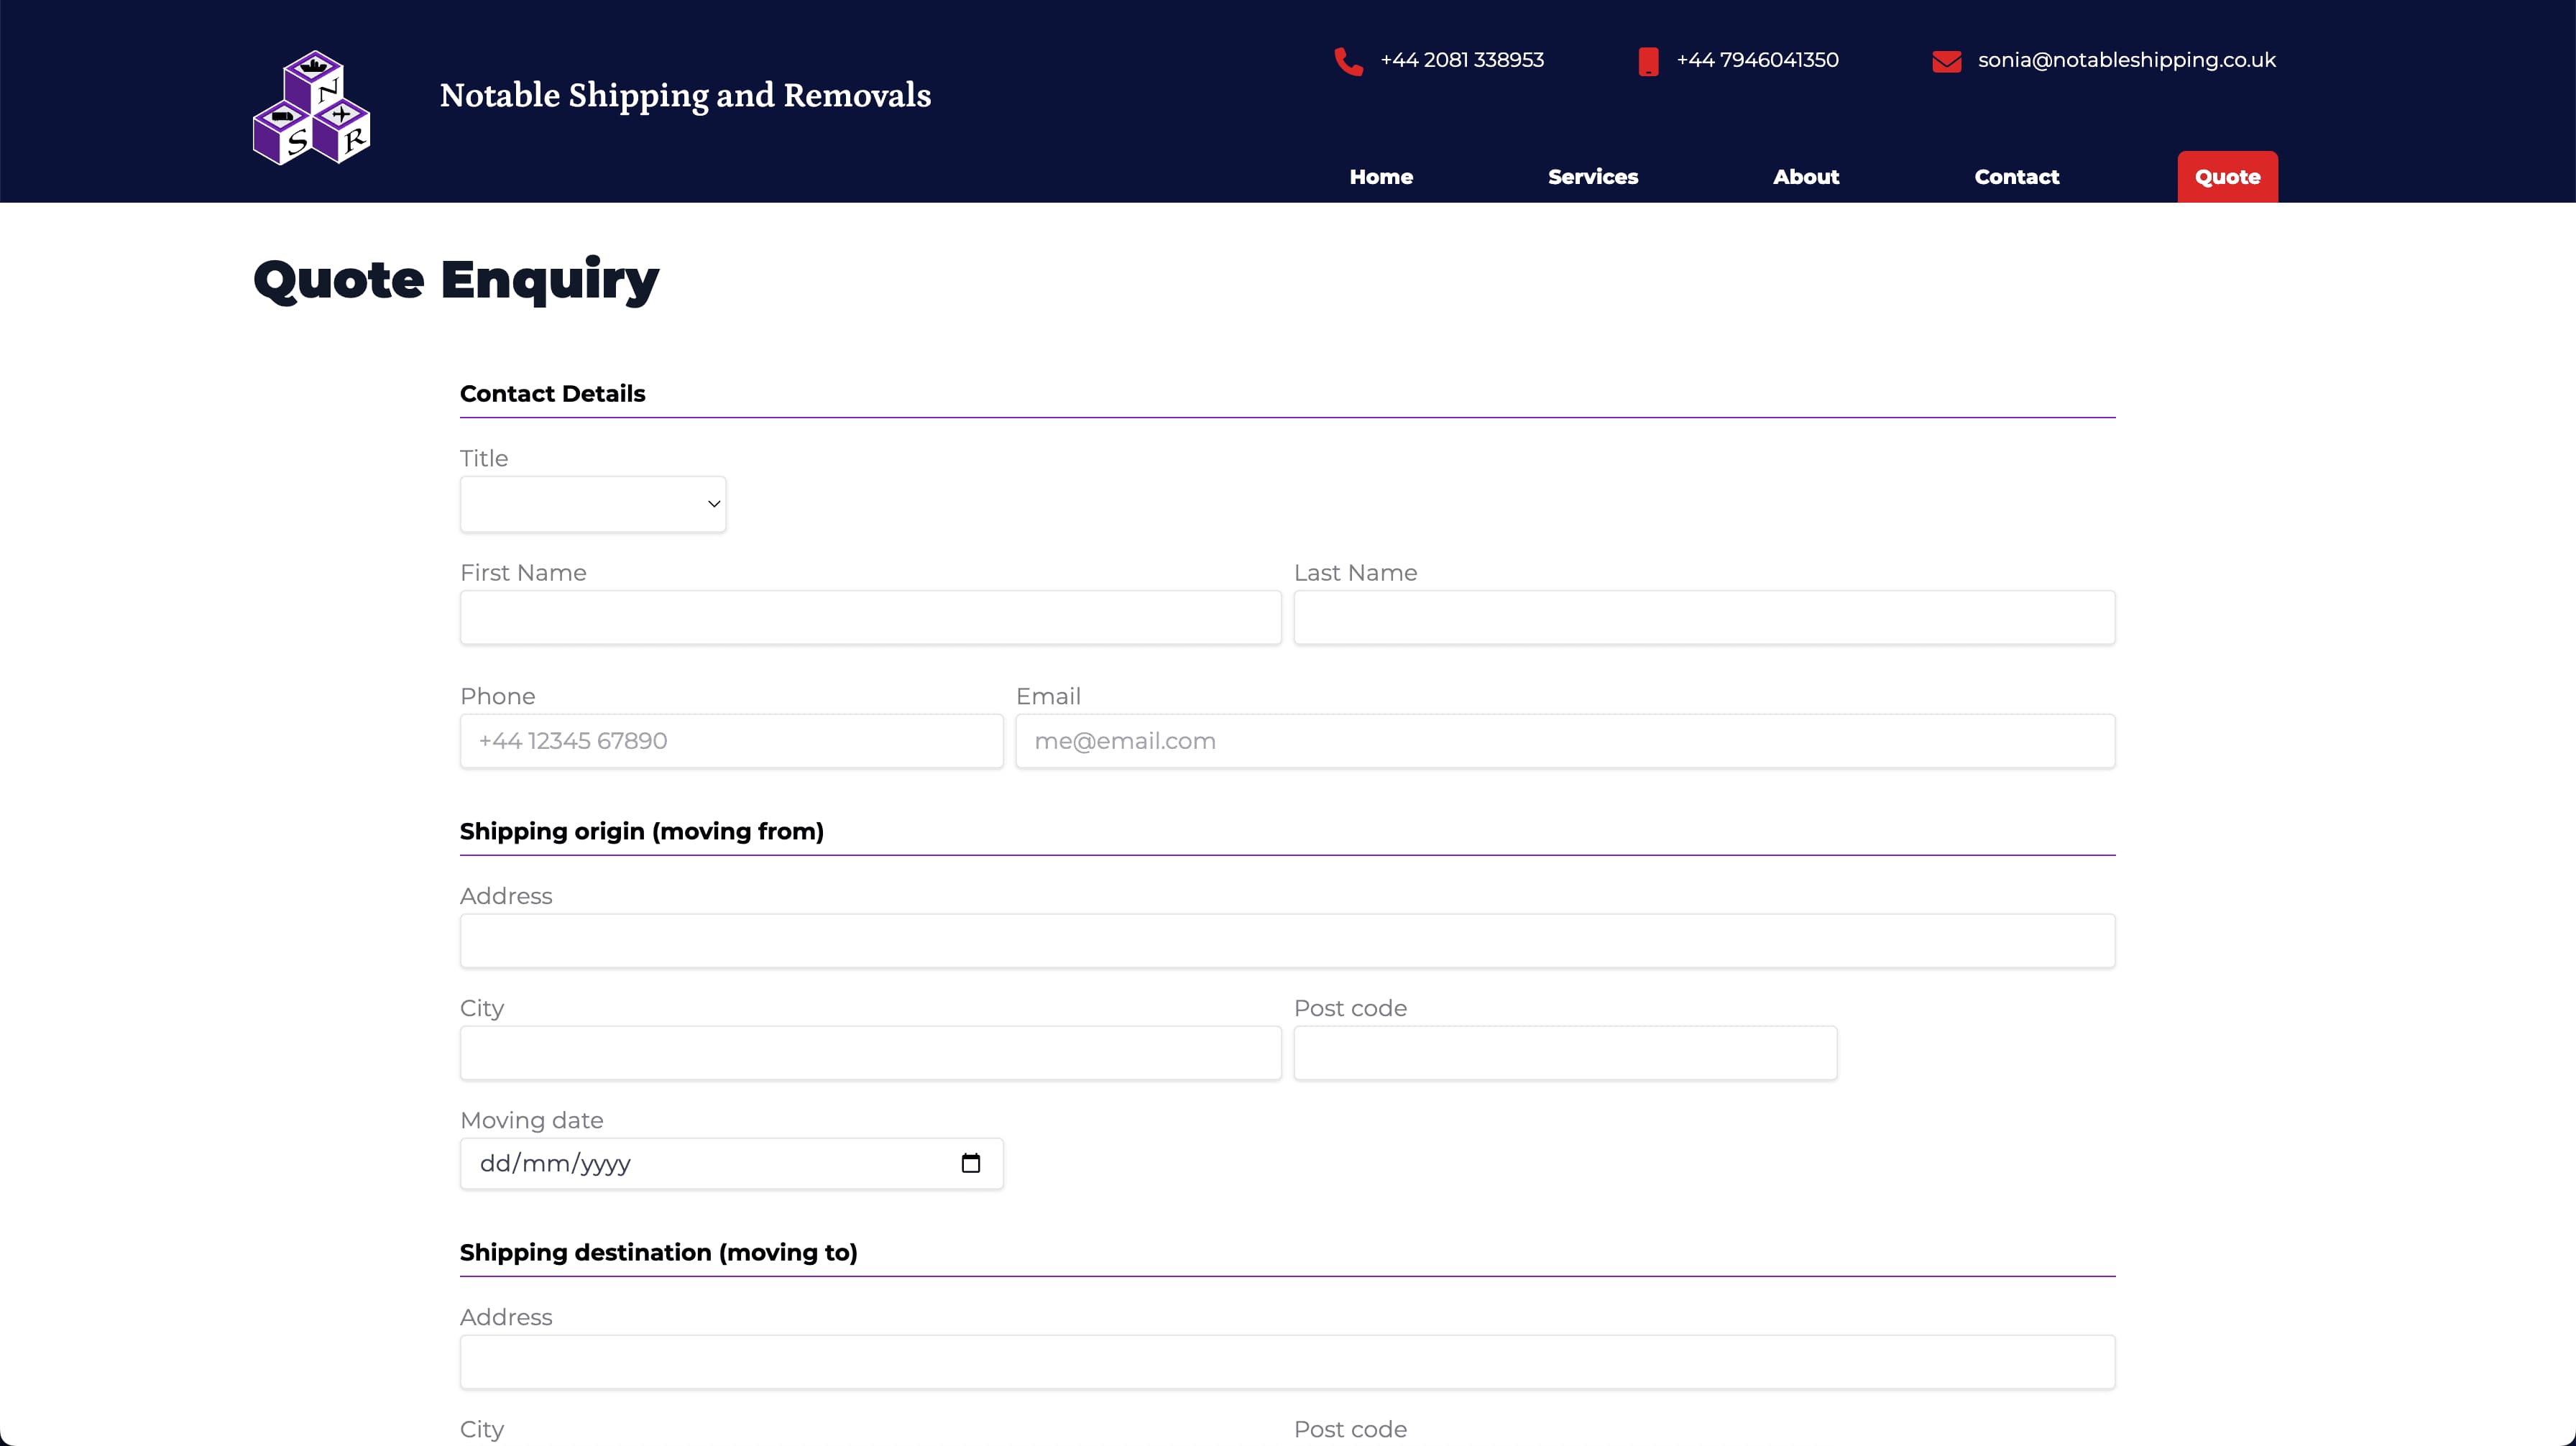Click the Shipping origin City field
This screenshot has height=1446, width=2576.
(x=870, y=1053)
